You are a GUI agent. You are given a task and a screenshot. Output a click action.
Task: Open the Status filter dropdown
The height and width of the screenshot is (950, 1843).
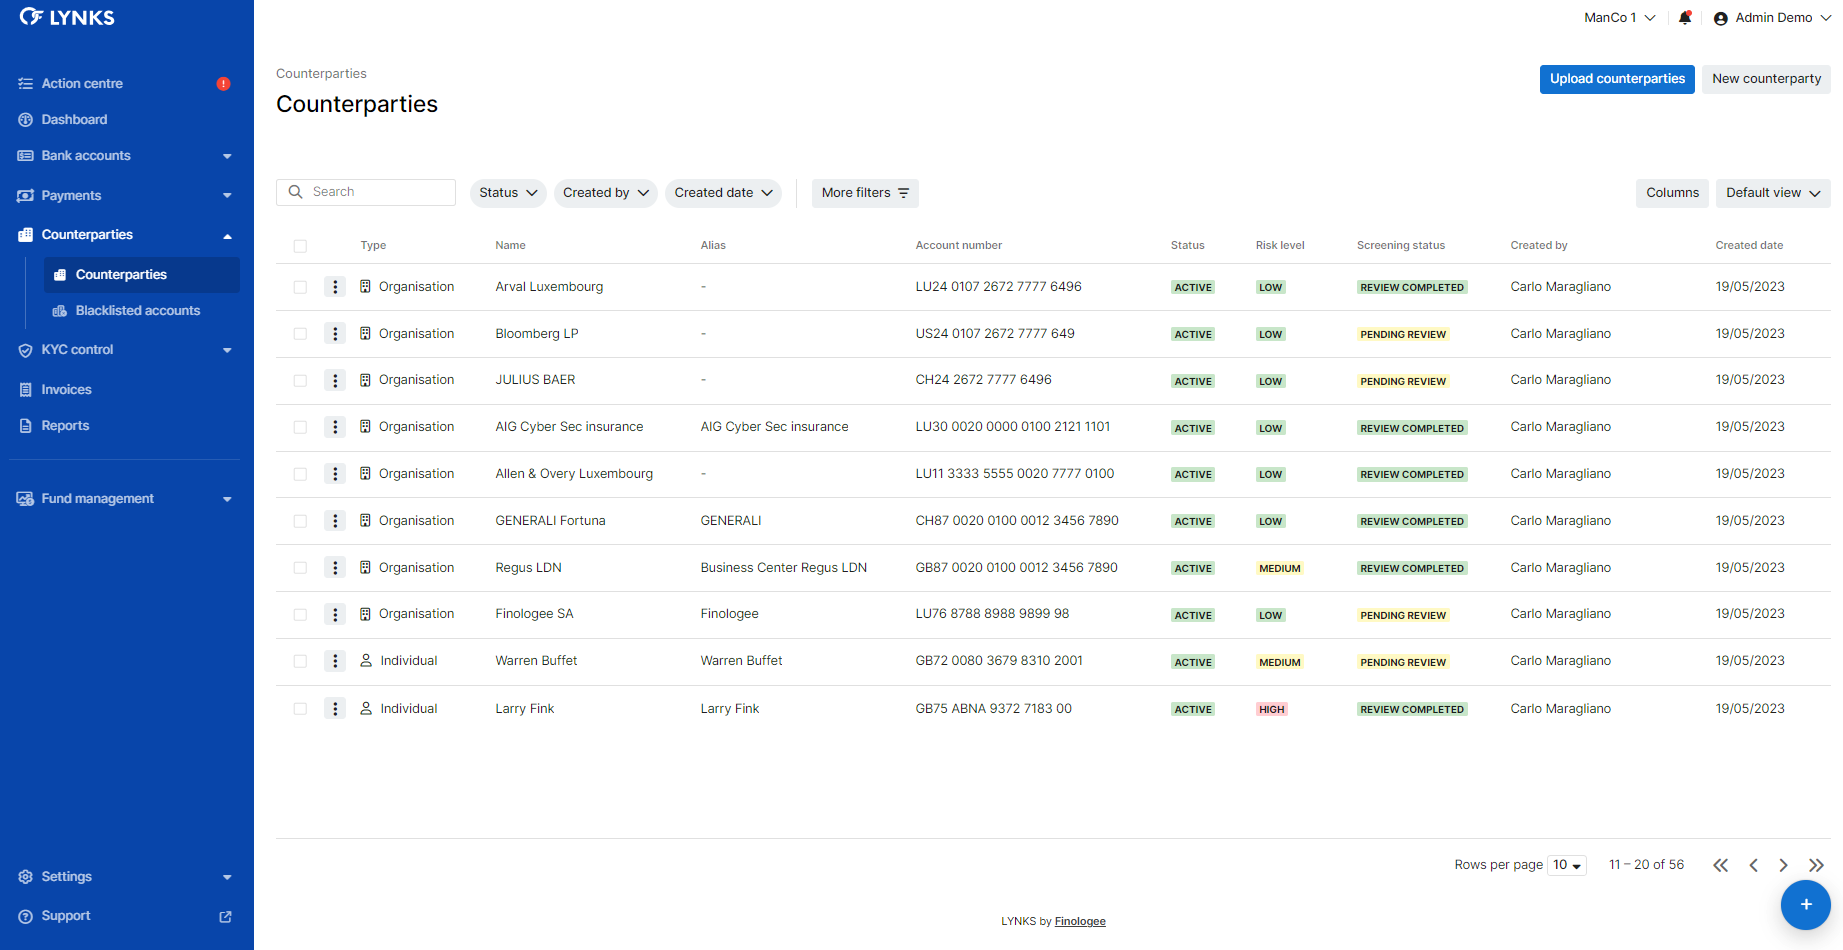point(508,193)
